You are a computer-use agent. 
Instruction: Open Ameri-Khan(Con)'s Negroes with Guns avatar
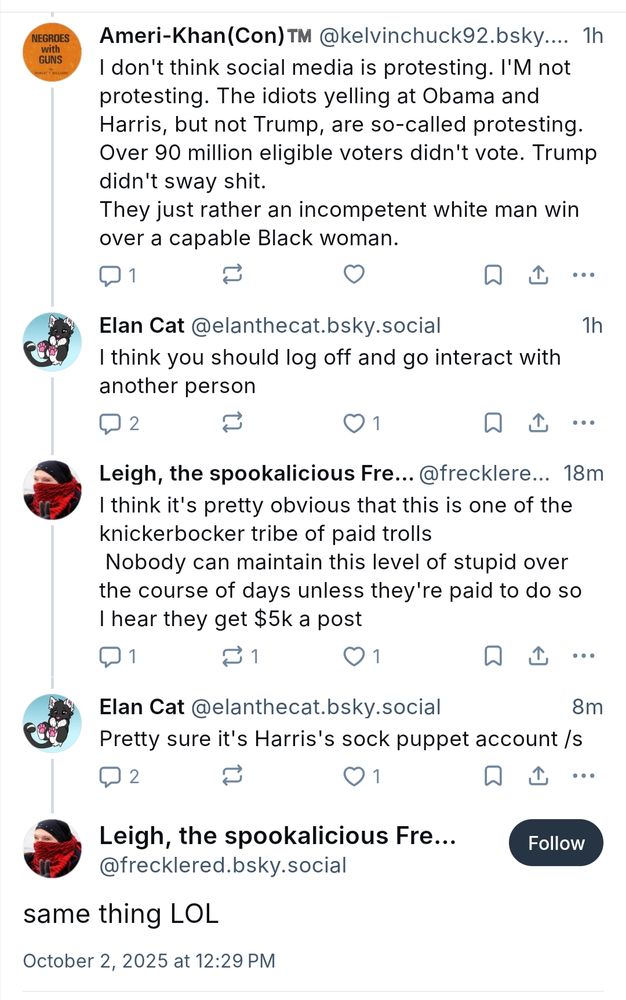coord(51,53)
